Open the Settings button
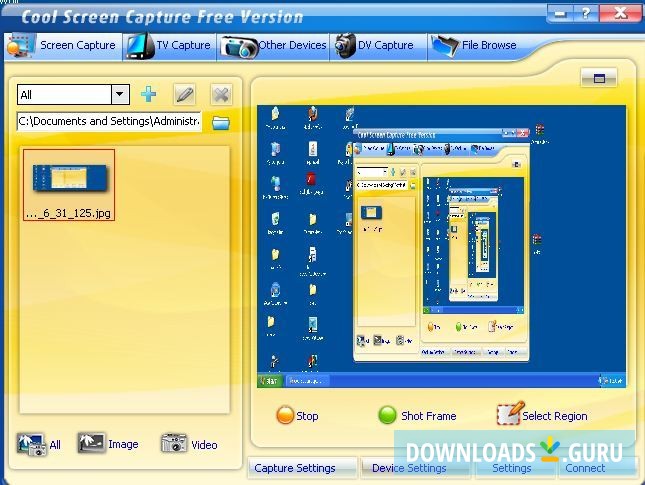This screenshot has width=645, height=485. 516,468
